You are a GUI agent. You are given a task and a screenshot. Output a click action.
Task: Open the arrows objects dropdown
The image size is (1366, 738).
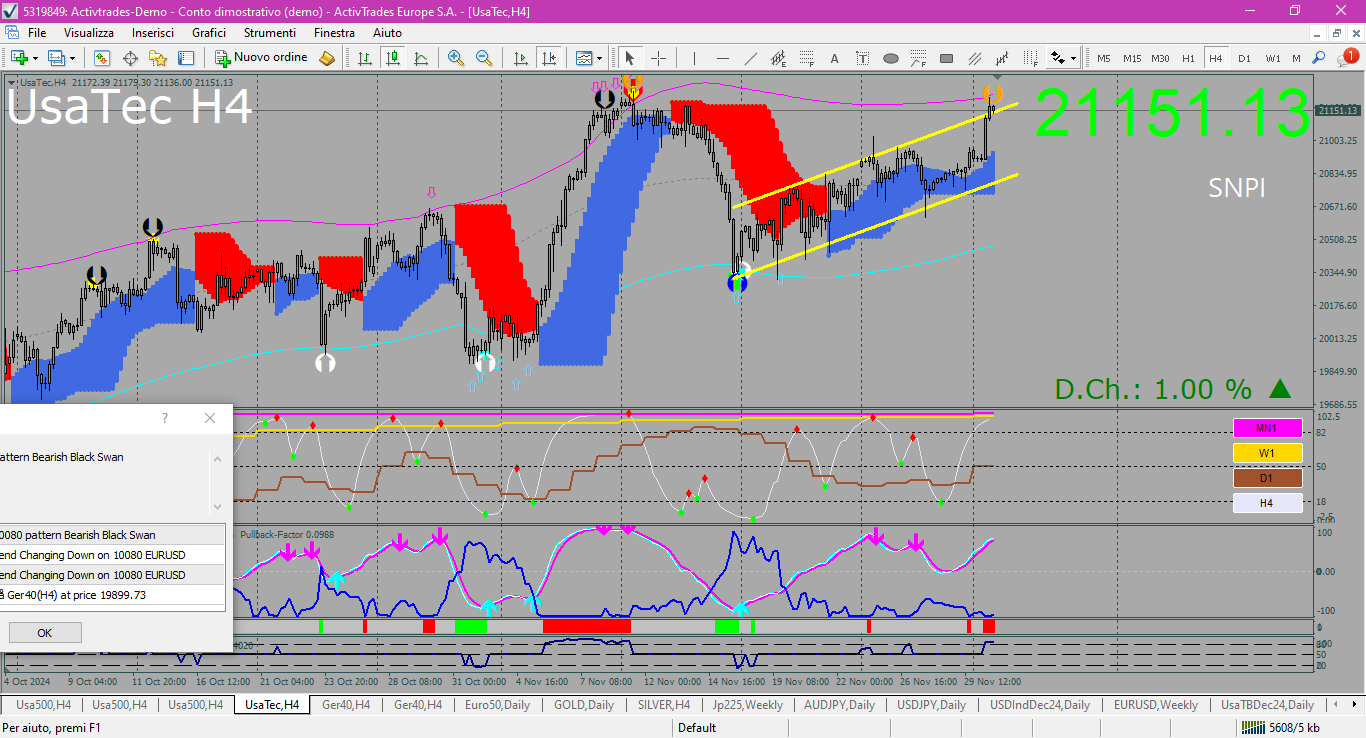(x=1062, y=58)
